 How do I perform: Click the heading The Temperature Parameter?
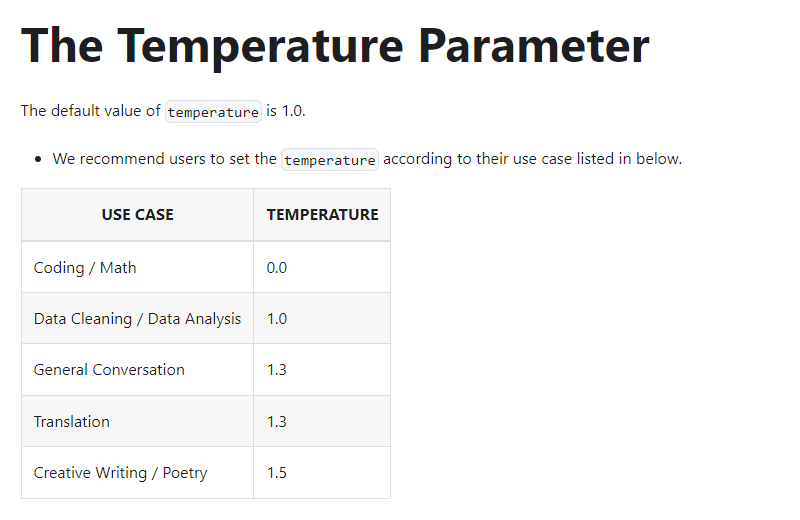[x=335, y=46]
